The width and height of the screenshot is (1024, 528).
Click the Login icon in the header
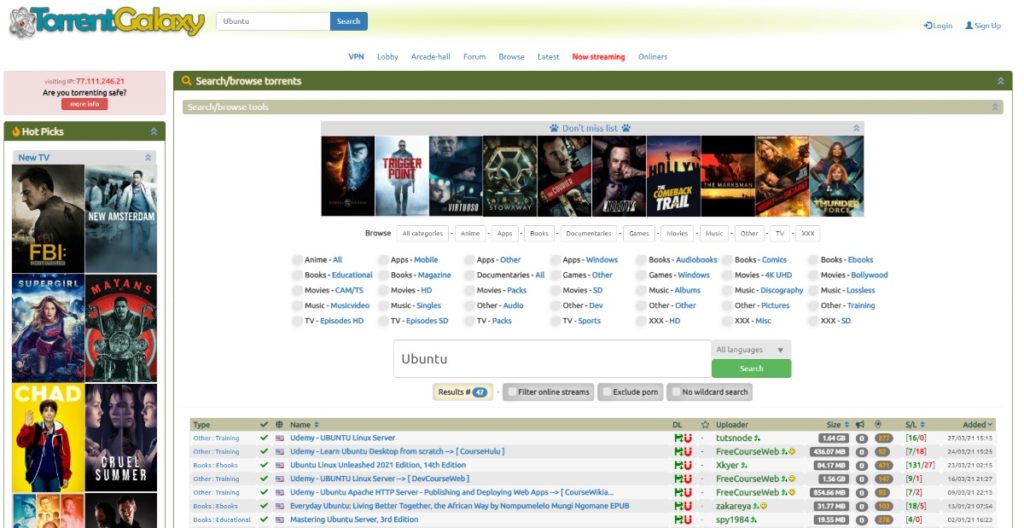click(927, 25)
